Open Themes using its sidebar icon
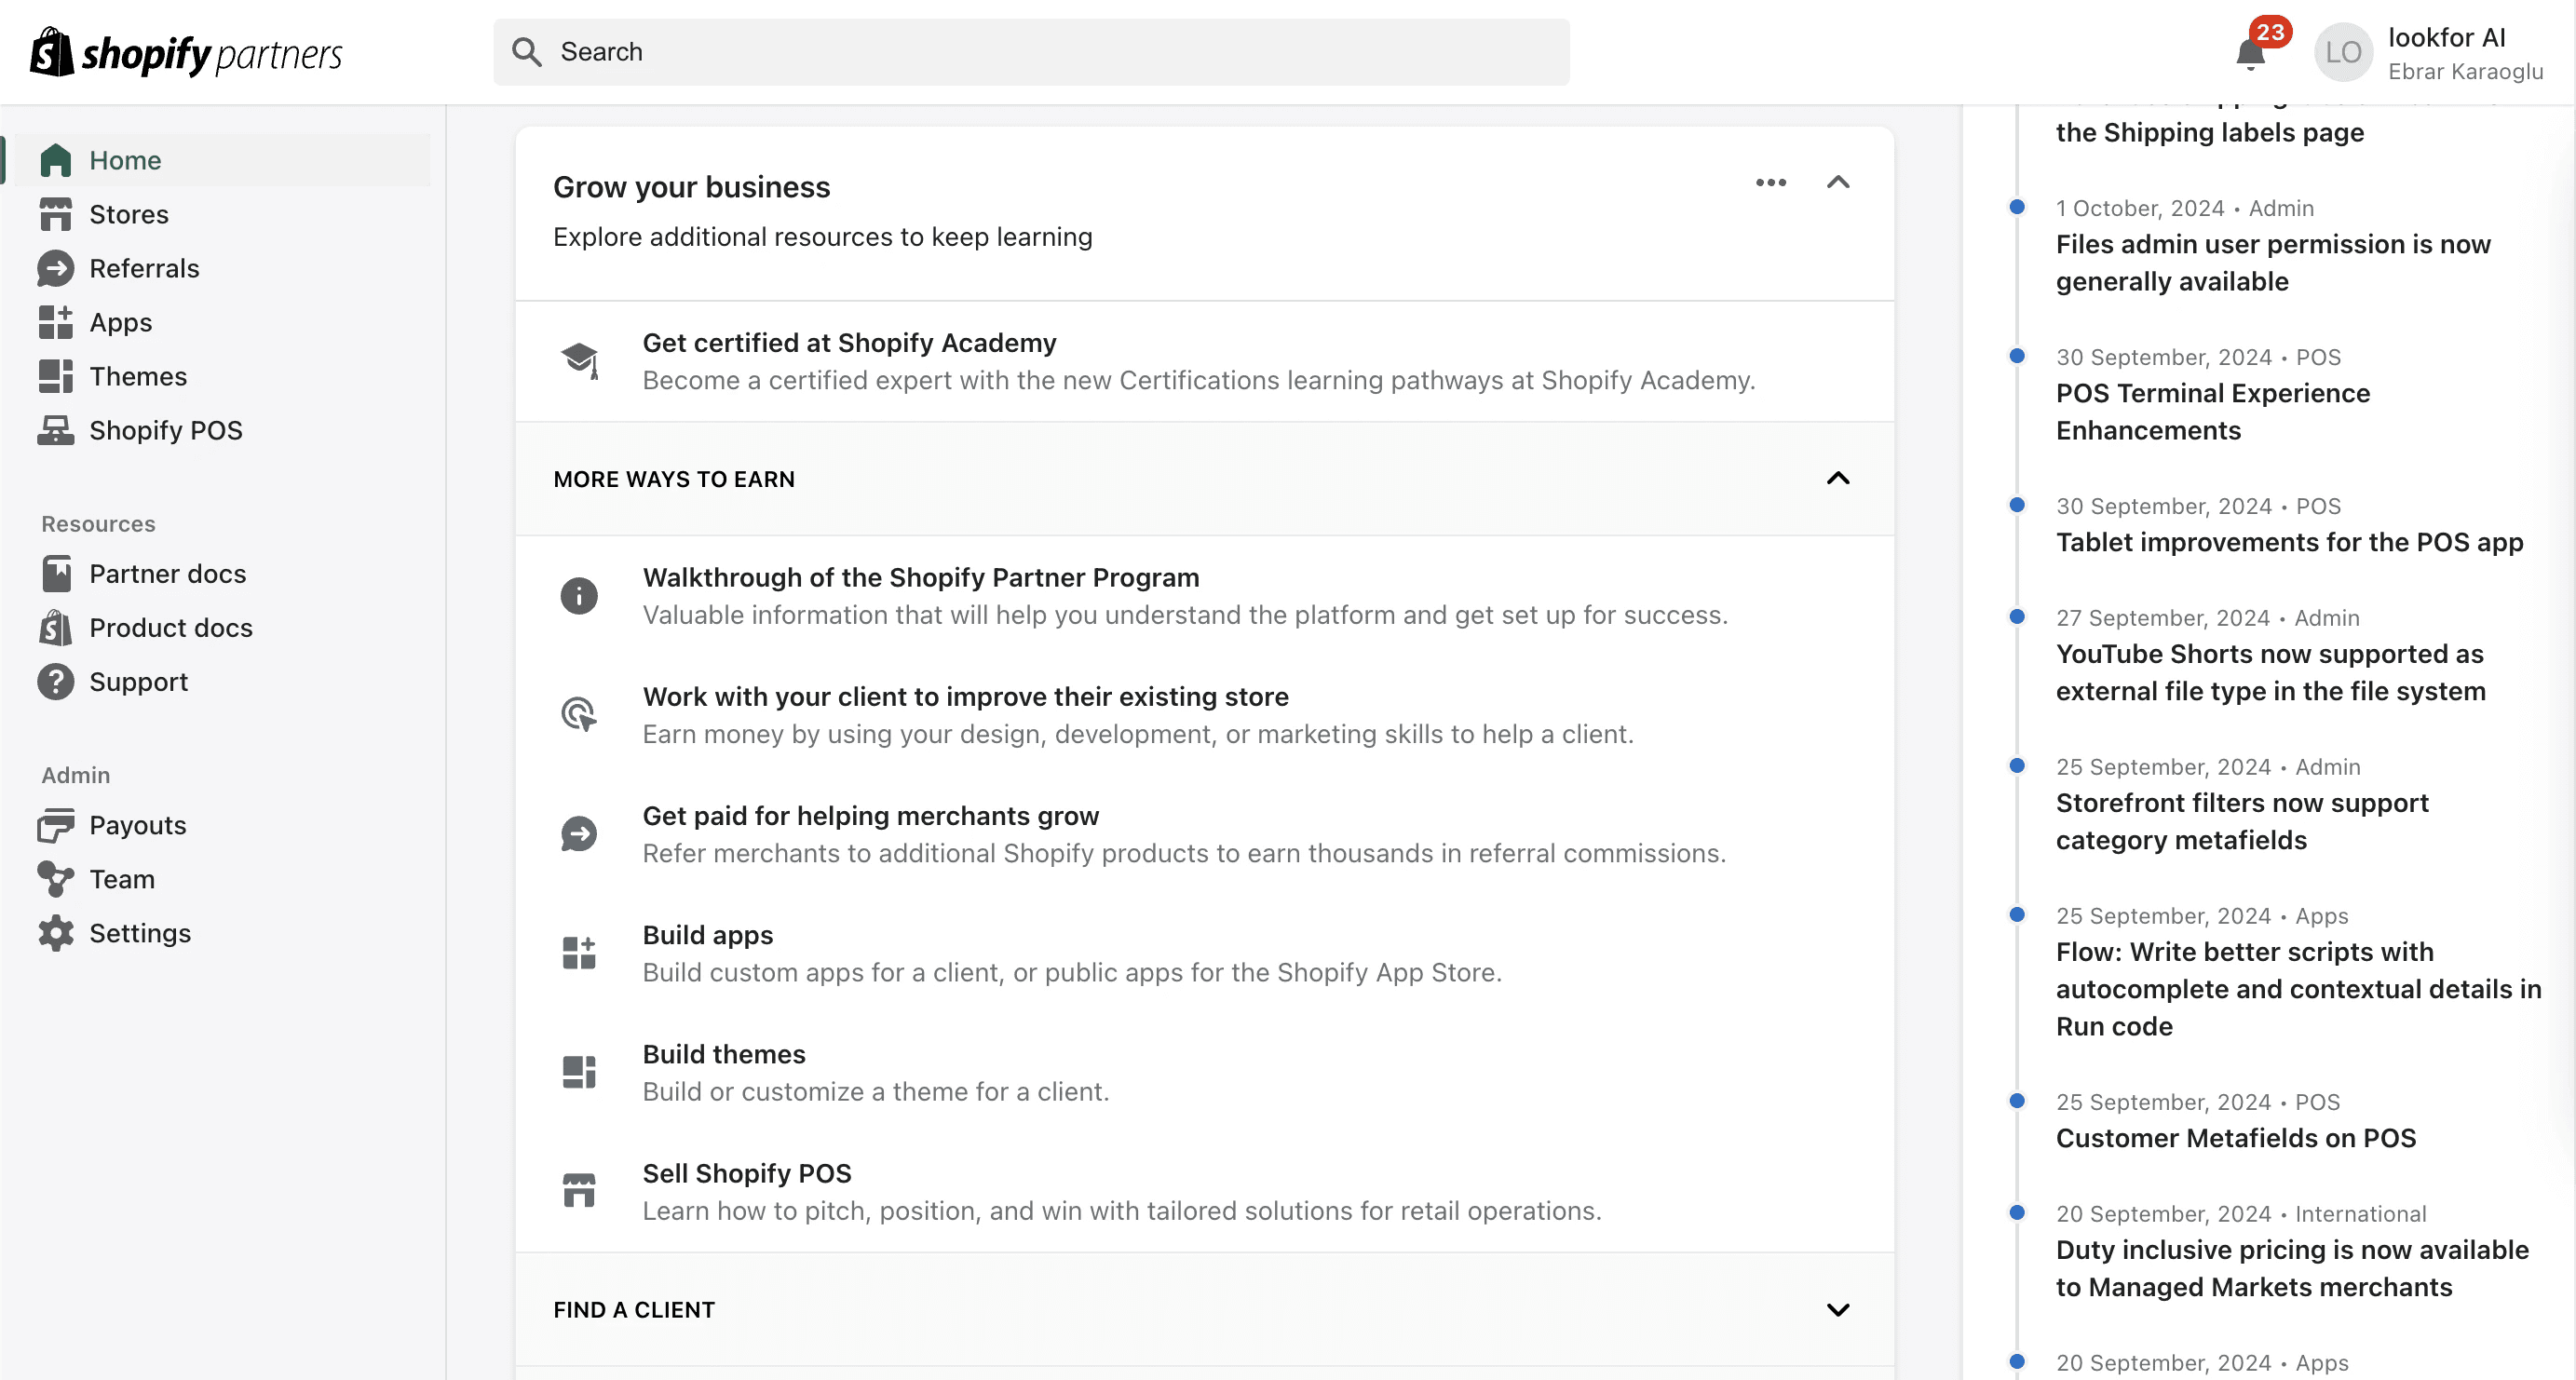This screenshot has width=2576, height=1380. point(56,376)
